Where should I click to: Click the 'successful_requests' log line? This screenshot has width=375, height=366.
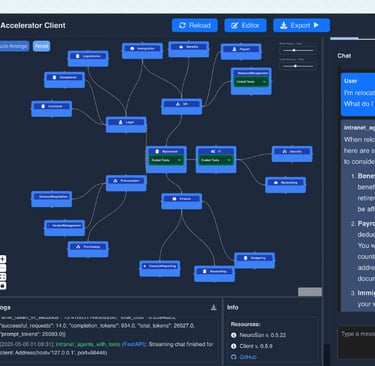click(x=97, y=325)
